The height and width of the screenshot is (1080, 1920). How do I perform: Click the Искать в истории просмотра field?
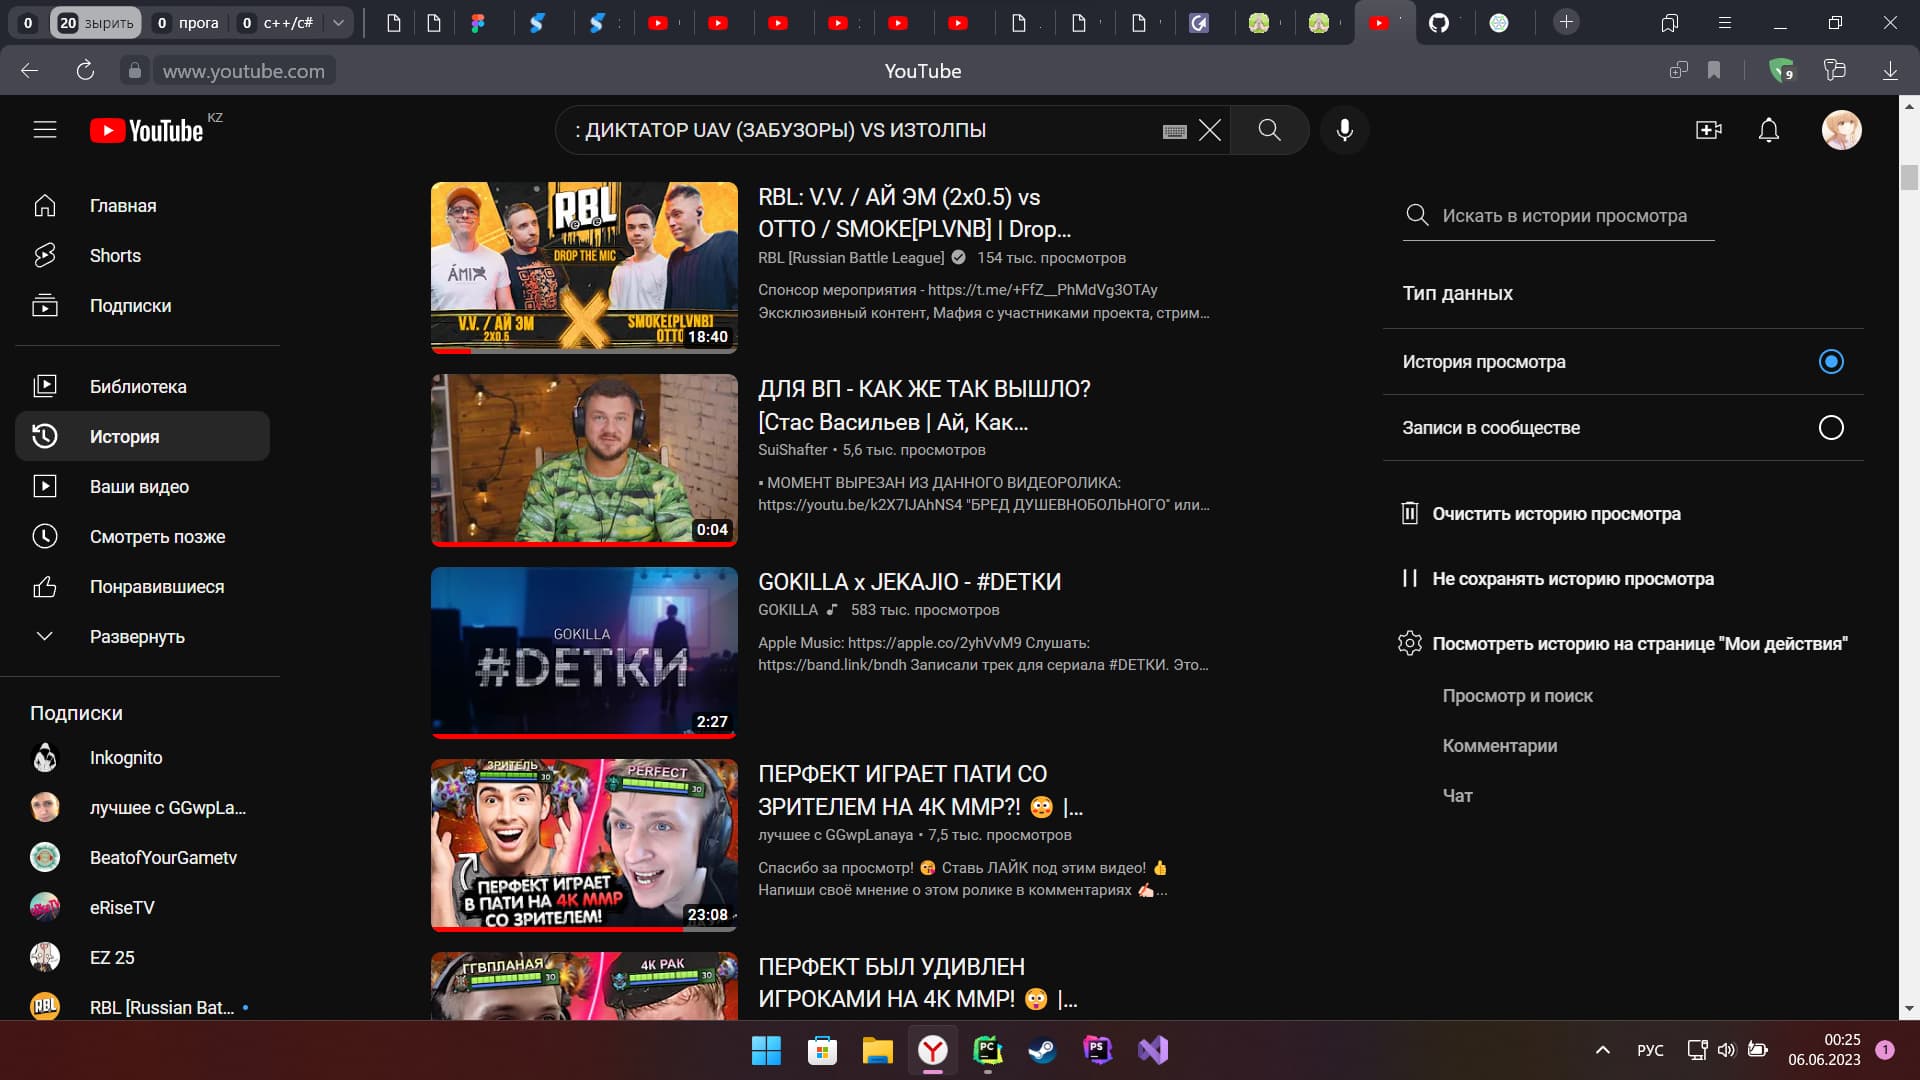click(x=1564, y=215)
